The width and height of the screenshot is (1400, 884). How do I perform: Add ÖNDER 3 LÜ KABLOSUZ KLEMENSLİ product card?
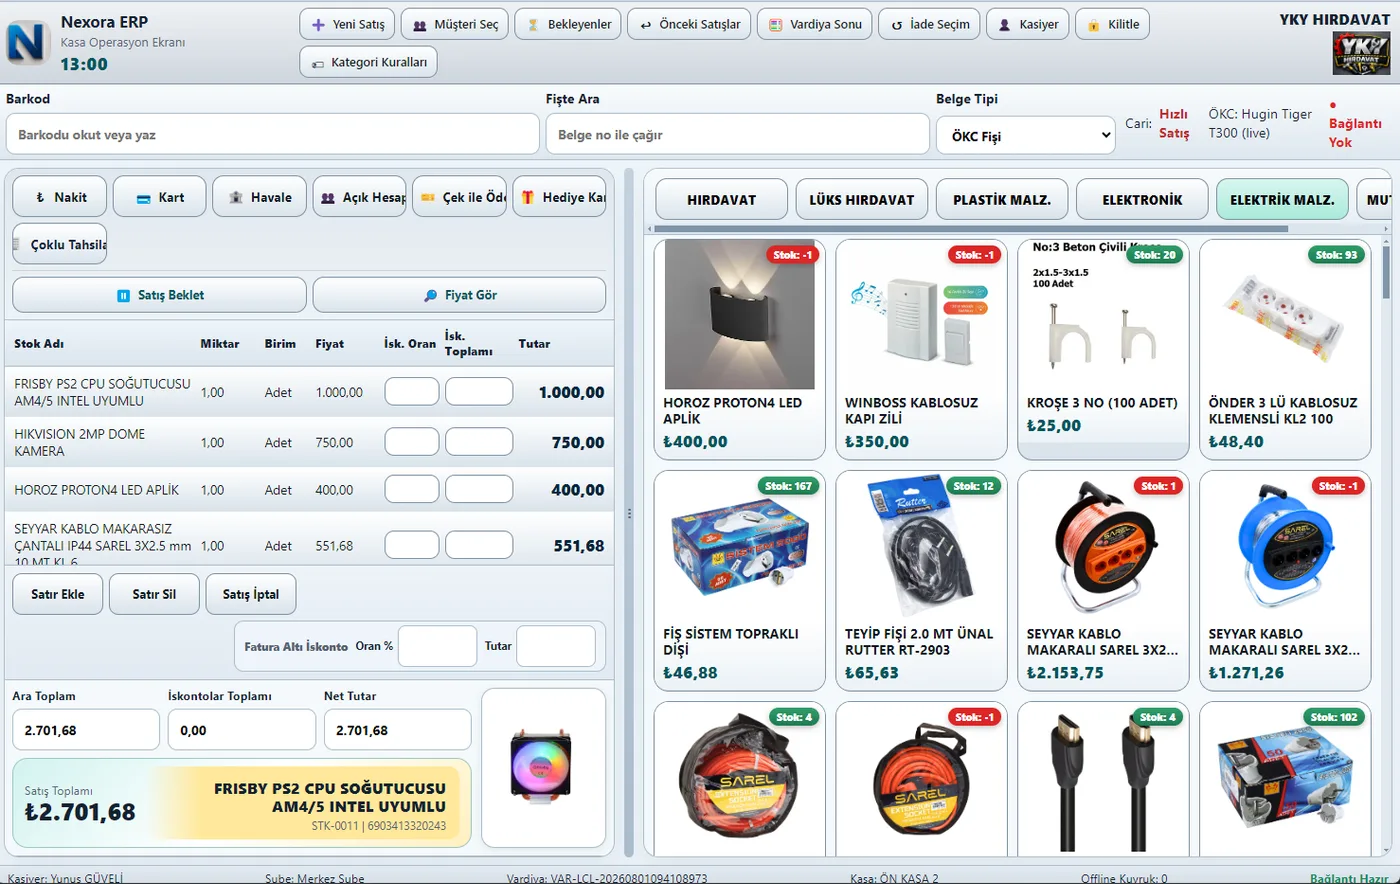click(x=1286, y=349)
